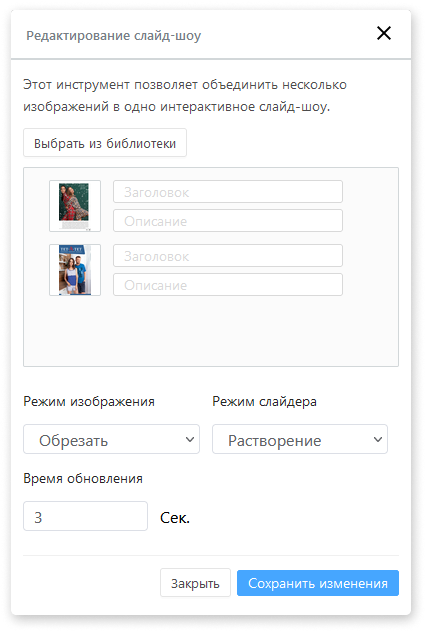The height and width of the screenshot is (632, 426).
Task: Focus the second slide 'Заголовок' field
Action: [x=228, y=256]
